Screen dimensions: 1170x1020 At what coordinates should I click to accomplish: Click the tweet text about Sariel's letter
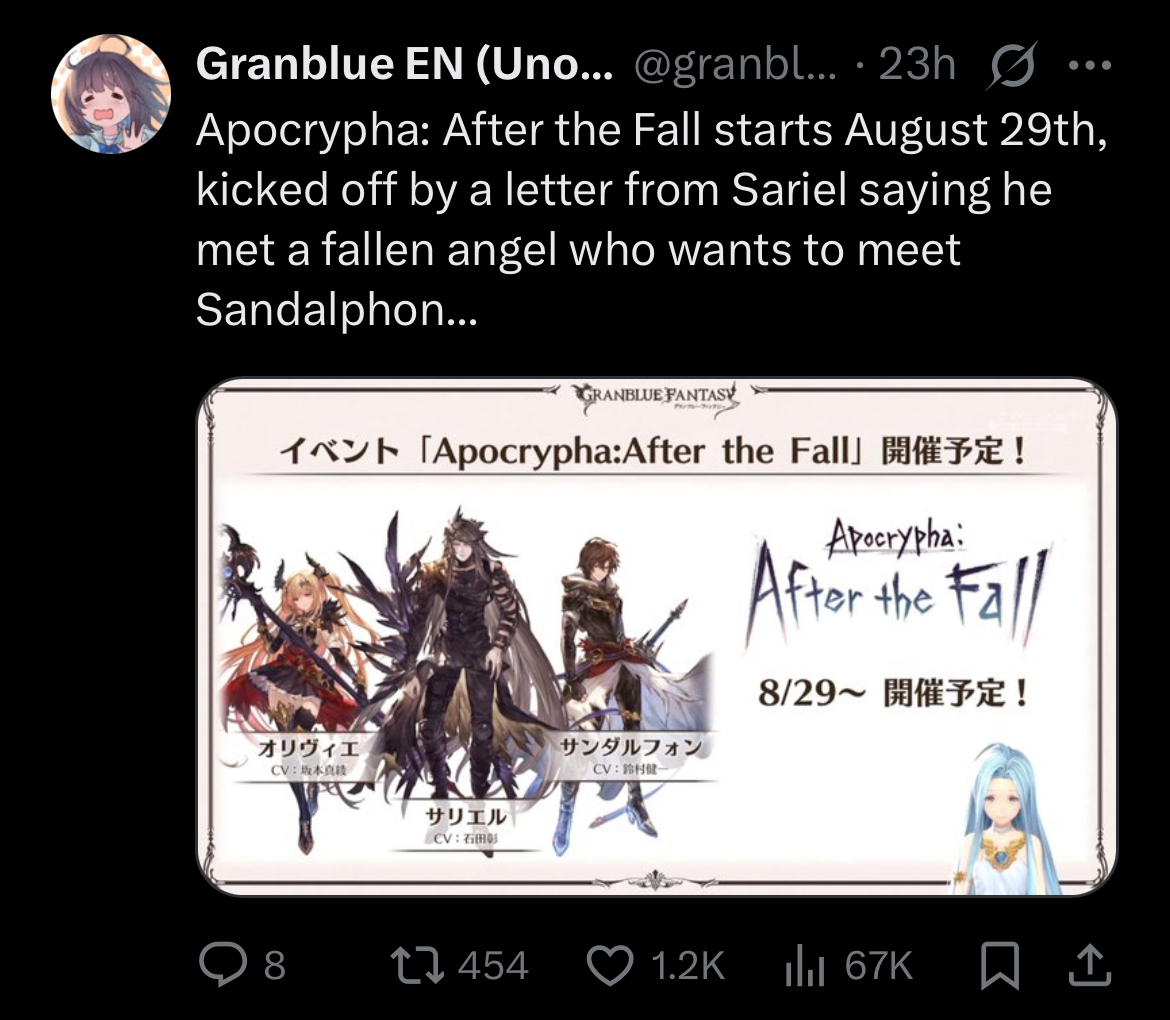pos(651,219)
